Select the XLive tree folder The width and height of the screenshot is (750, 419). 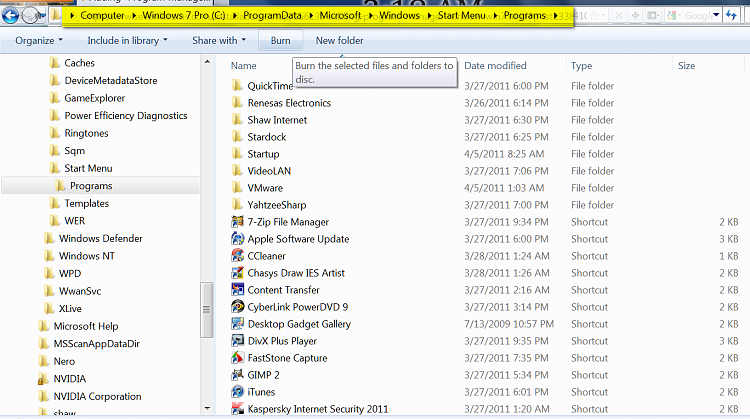70,309
